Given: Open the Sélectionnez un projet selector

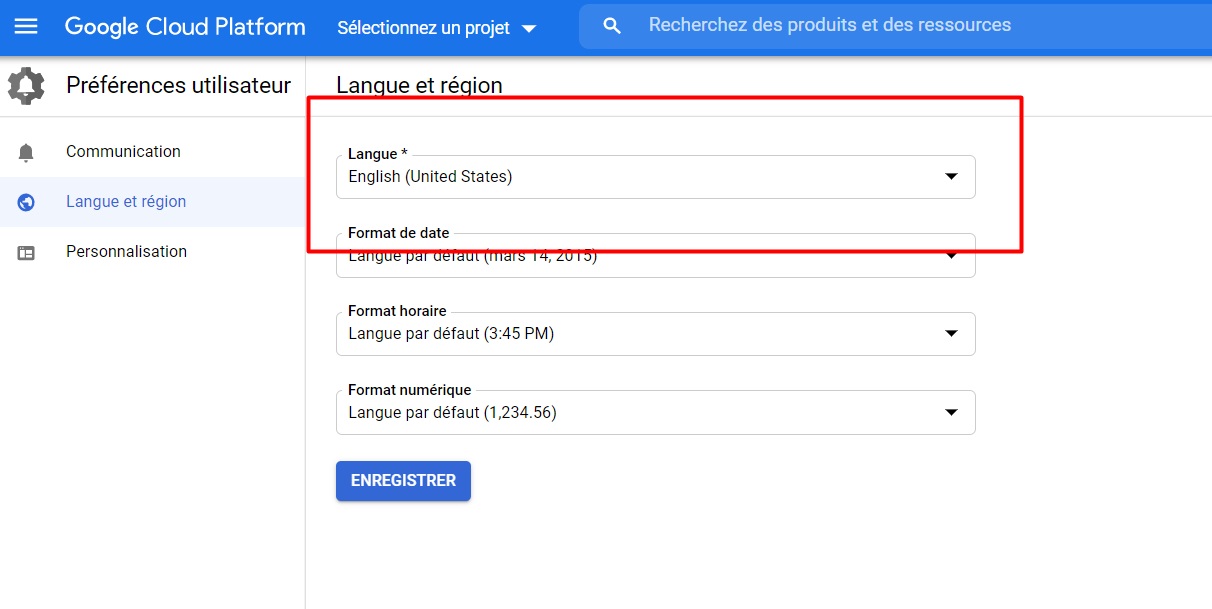Looking at the screenshot, I should 437,28.
